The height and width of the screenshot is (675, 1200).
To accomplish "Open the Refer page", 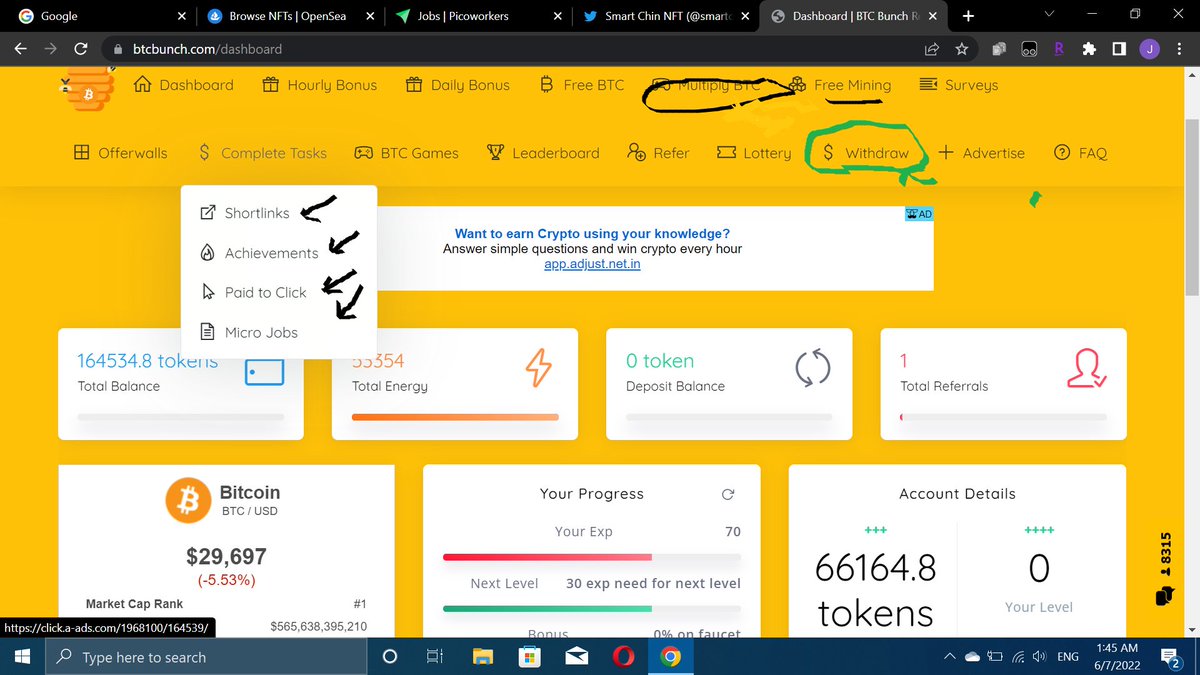I will click(x=658, y=153).
